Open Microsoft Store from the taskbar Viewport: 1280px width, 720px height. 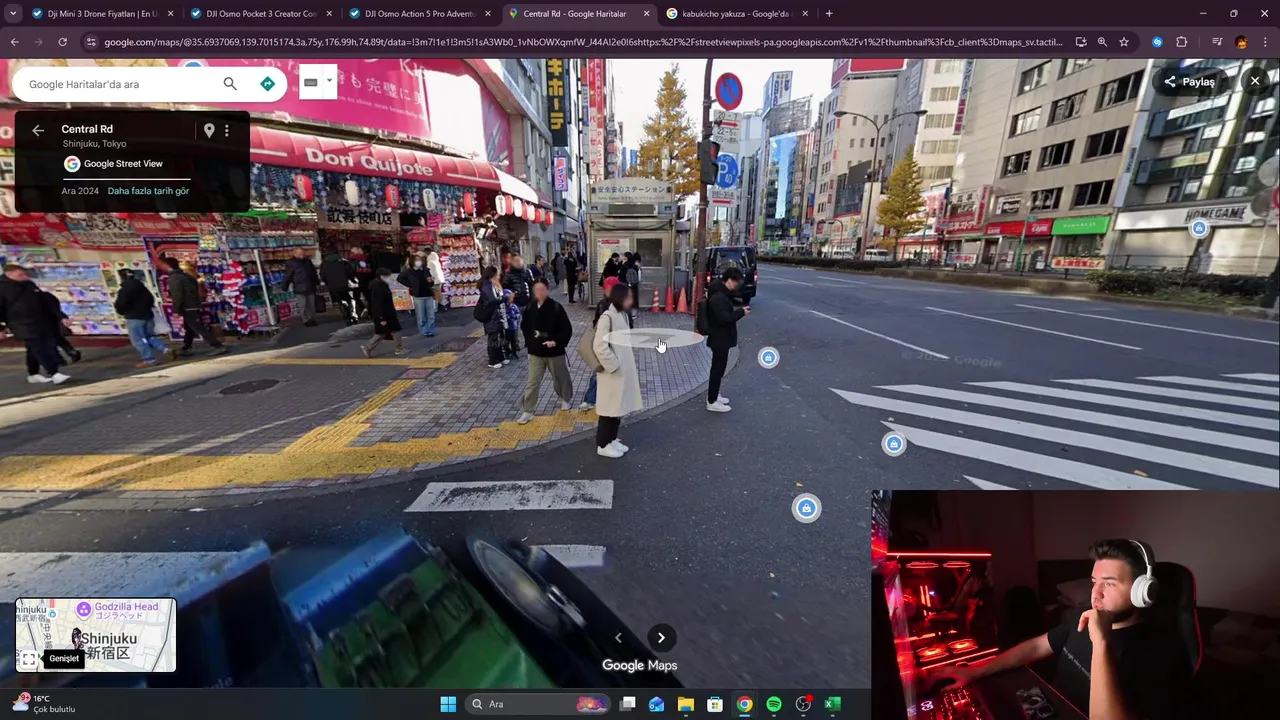tap(715, 704)
